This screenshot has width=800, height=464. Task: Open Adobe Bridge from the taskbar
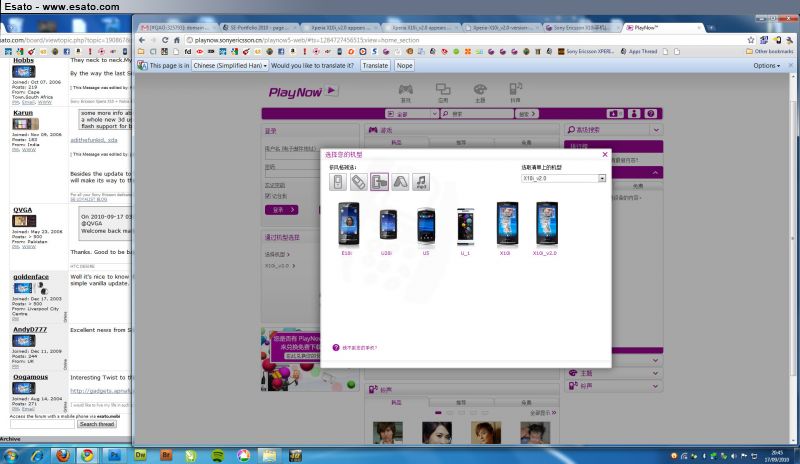166,455
